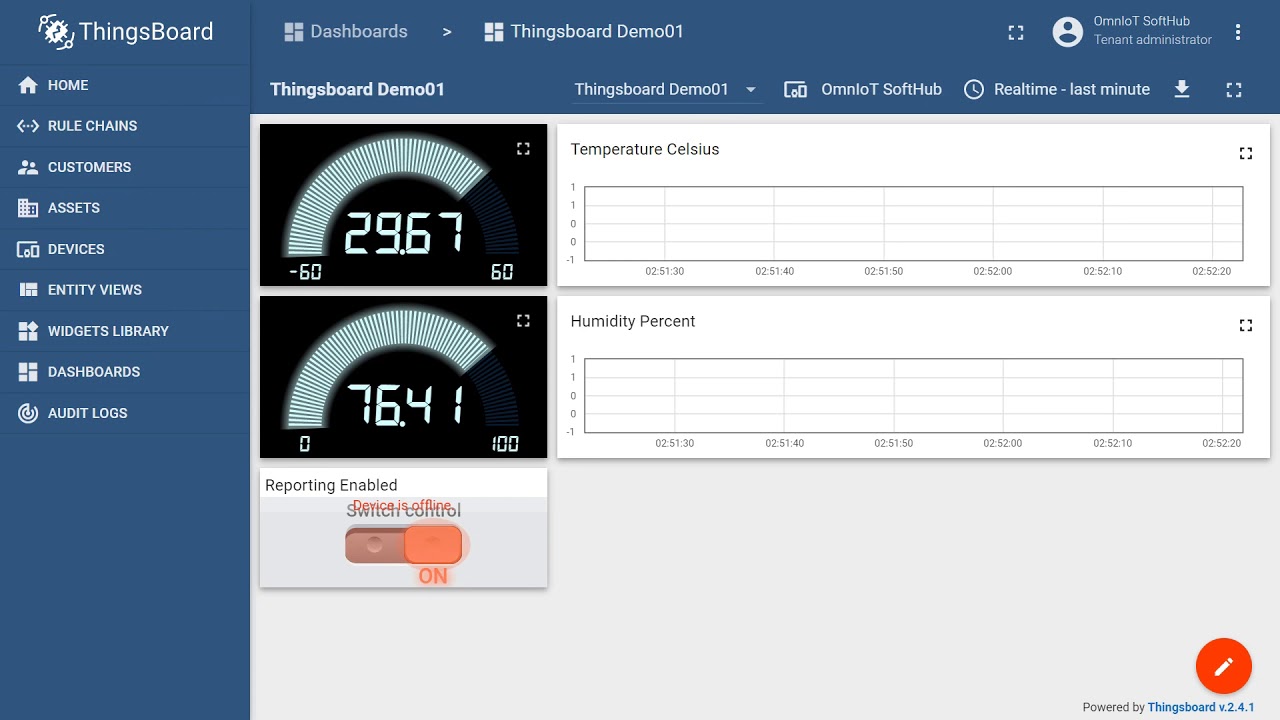Export dashboard with download icon
This screenshot has width=1280, height=720.
point(1182,89)
